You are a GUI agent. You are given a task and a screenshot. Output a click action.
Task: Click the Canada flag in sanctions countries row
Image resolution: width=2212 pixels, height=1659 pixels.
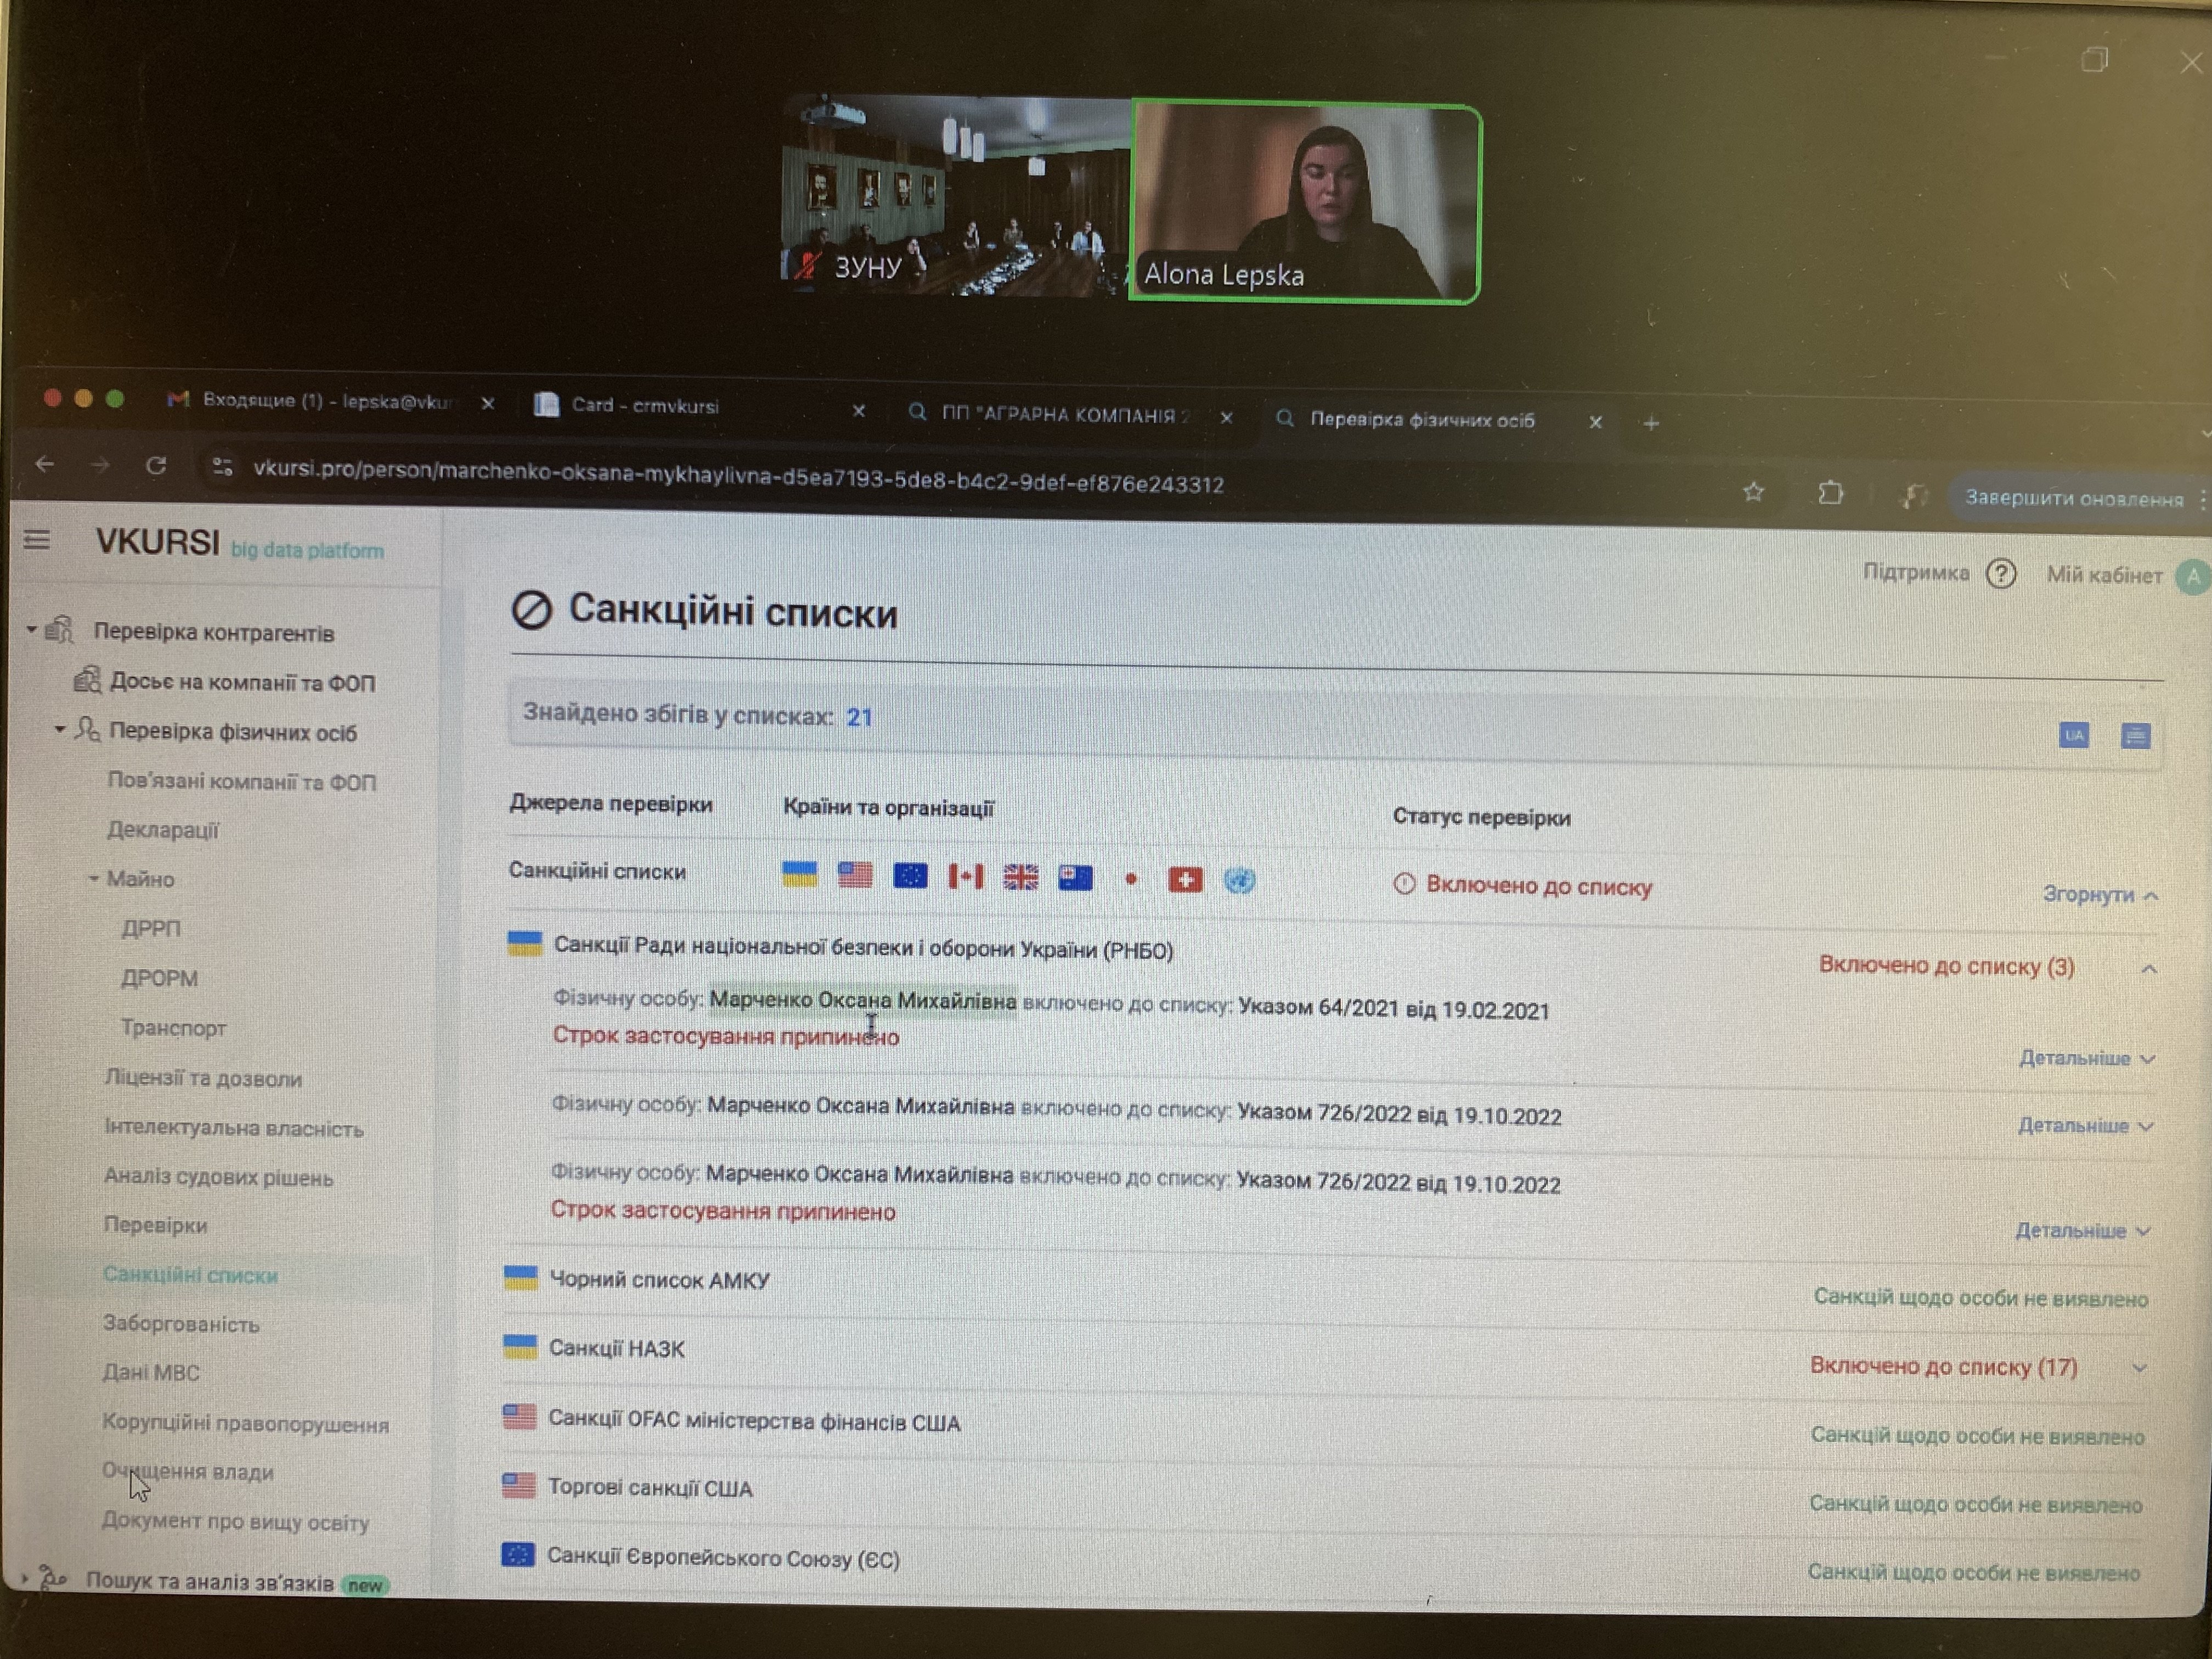[965, 877]
